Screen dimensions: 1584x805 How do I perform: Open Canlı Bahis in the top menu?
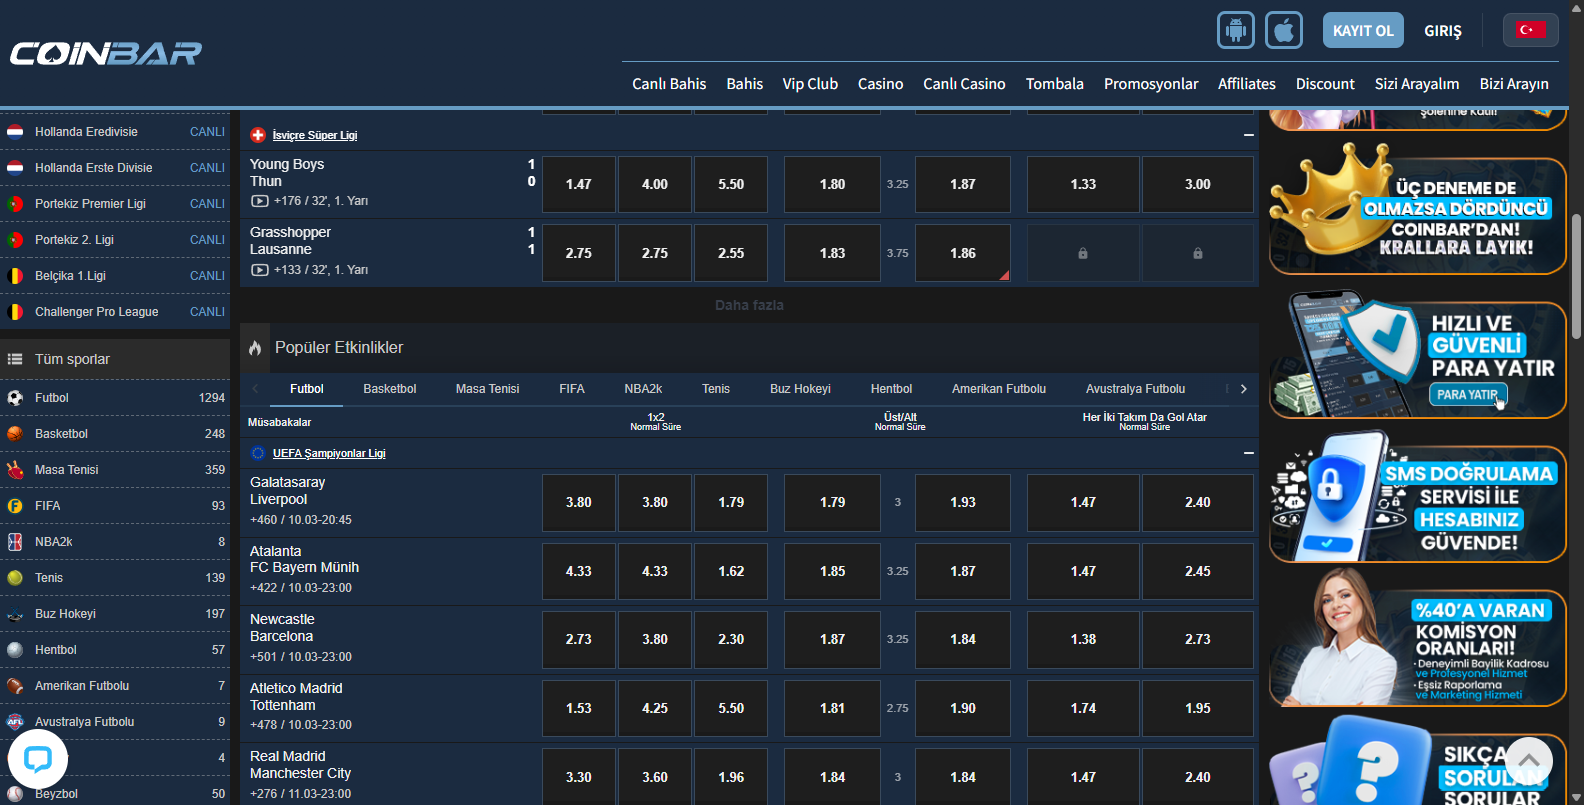coord(669,84)
